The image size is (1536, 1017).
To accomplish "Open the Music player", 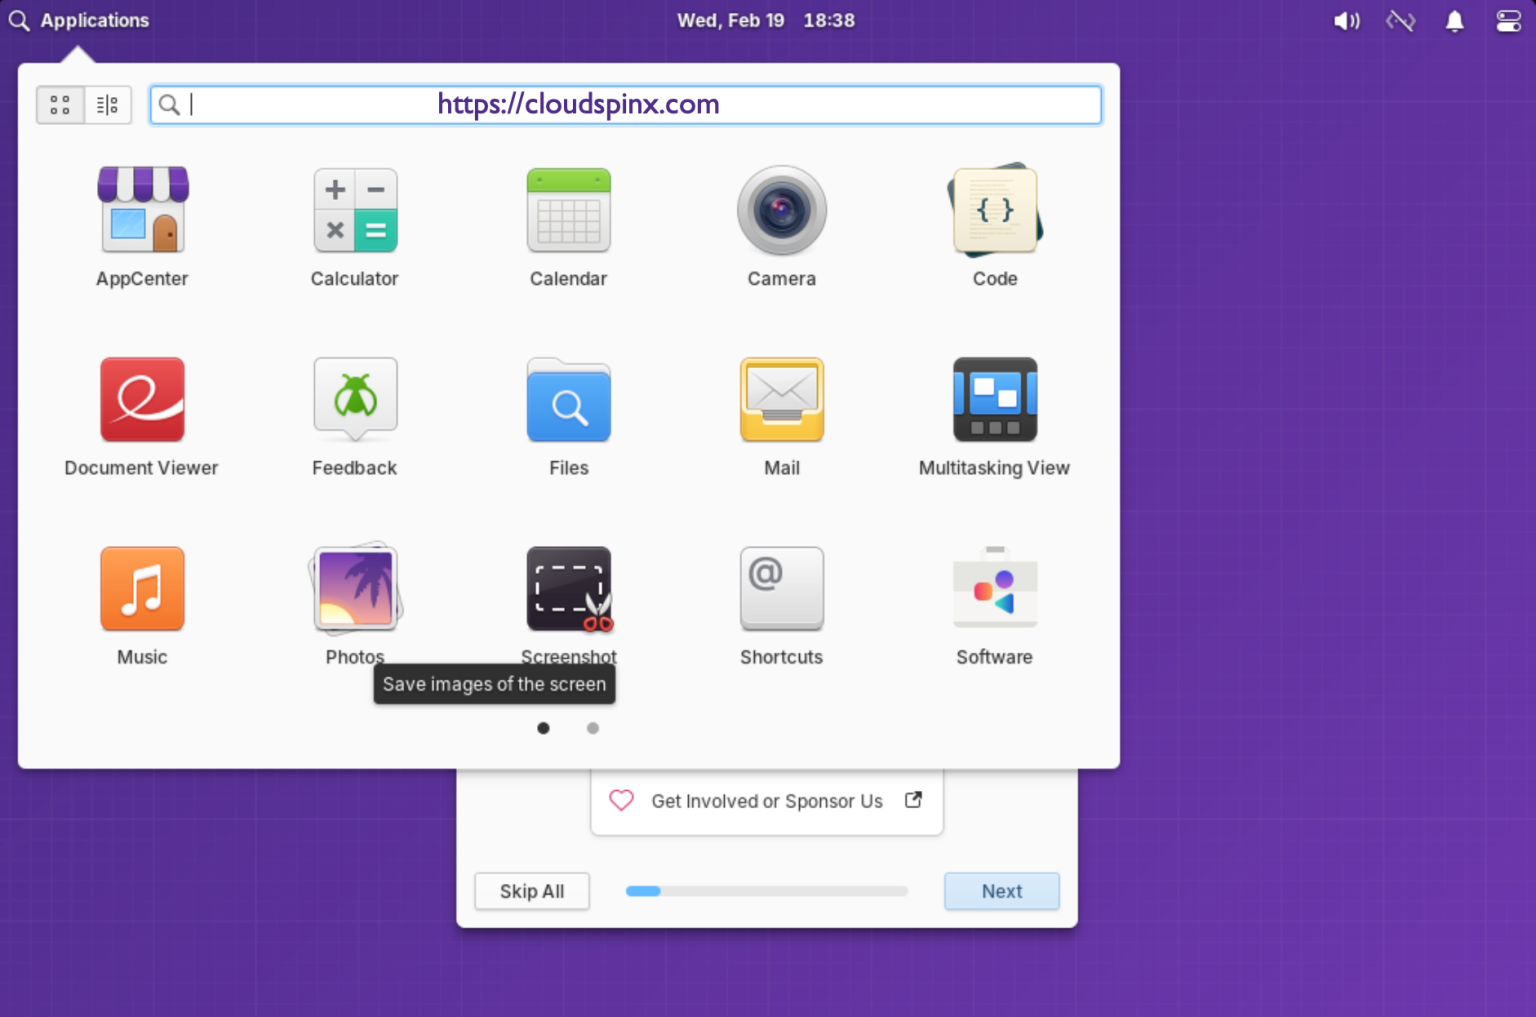I will [x=142, y=588].
